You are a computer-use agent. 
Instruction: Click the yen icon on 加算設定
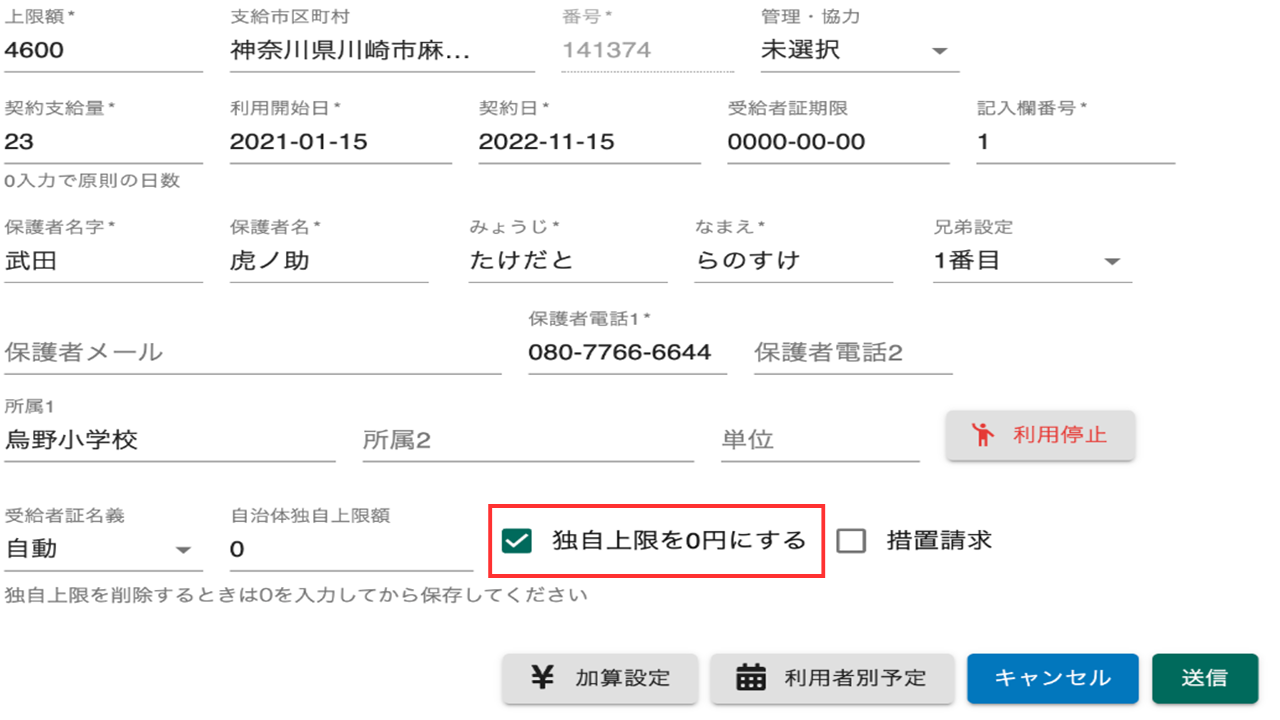coord(542,677)
